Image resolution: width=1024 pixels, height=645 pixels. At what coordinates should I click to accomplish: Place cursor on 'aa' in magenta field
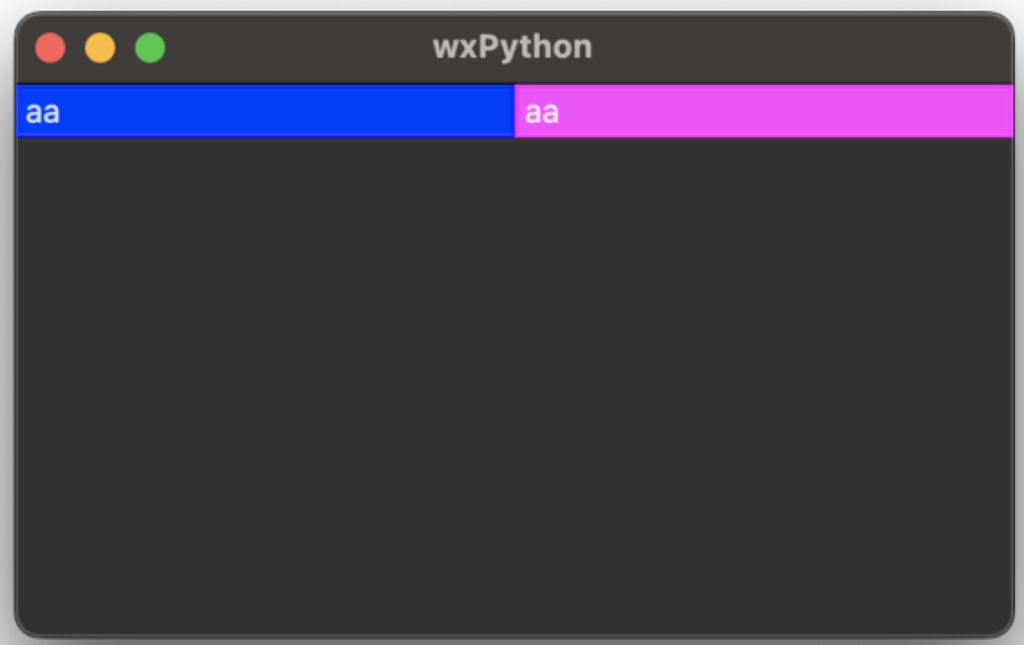[x=542, y=113]
